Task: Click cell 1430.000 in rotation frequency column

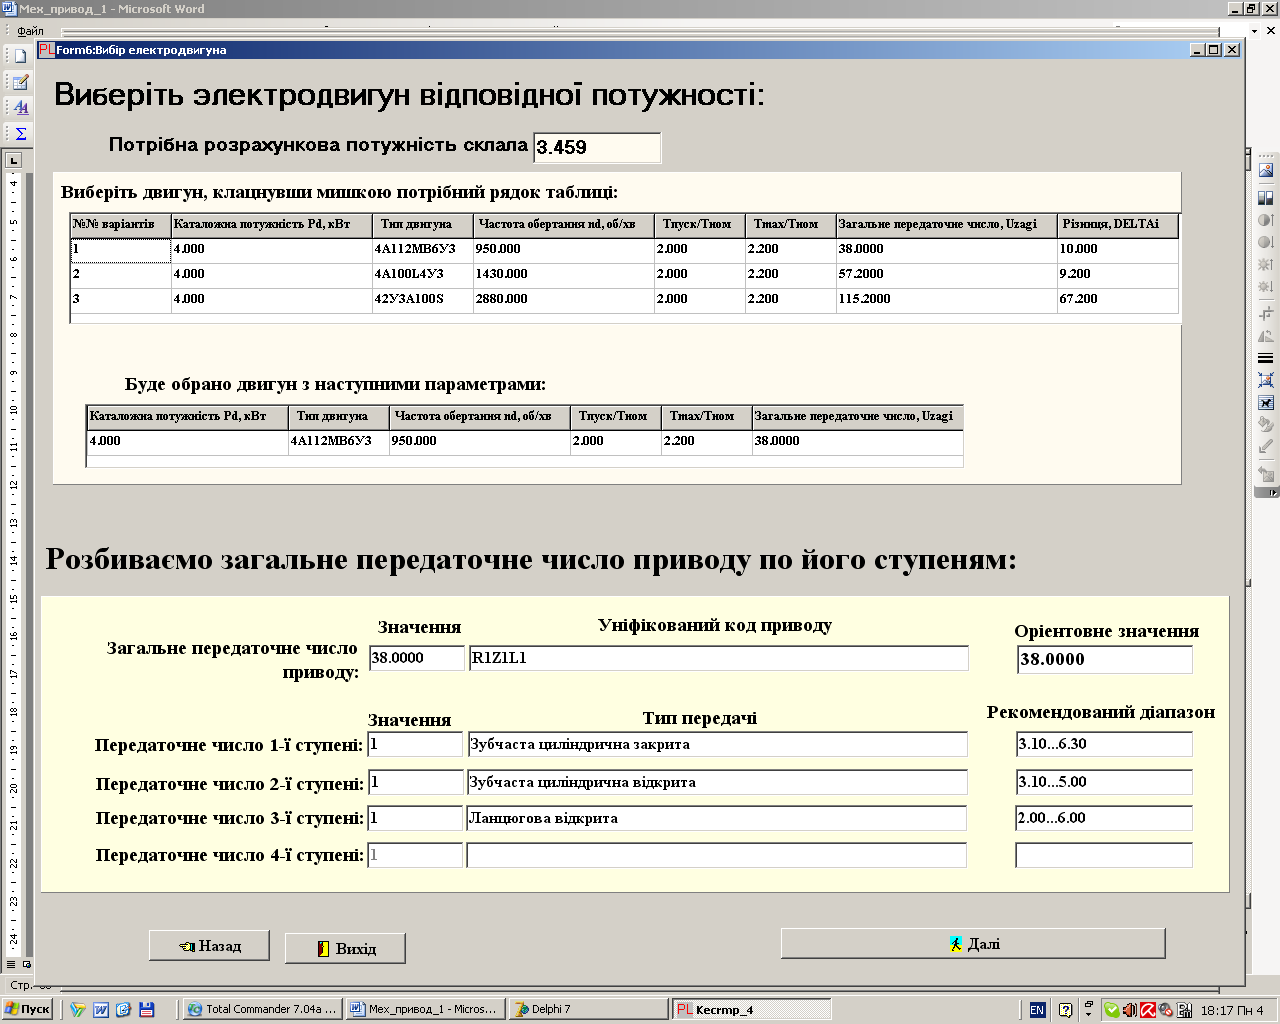Action: click(x=564, y=274)
